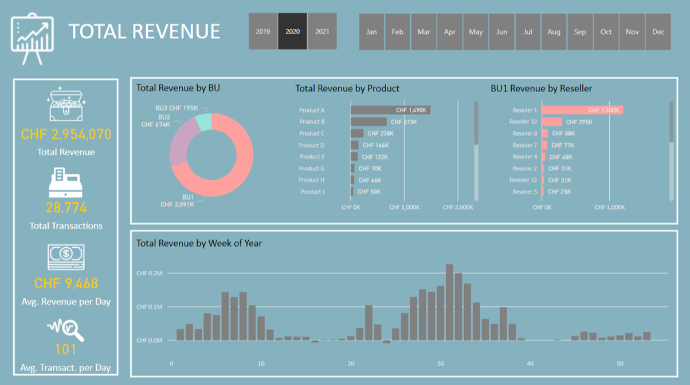Filter by the Dec month button
The image size is (690, 385).
point(658,32)
